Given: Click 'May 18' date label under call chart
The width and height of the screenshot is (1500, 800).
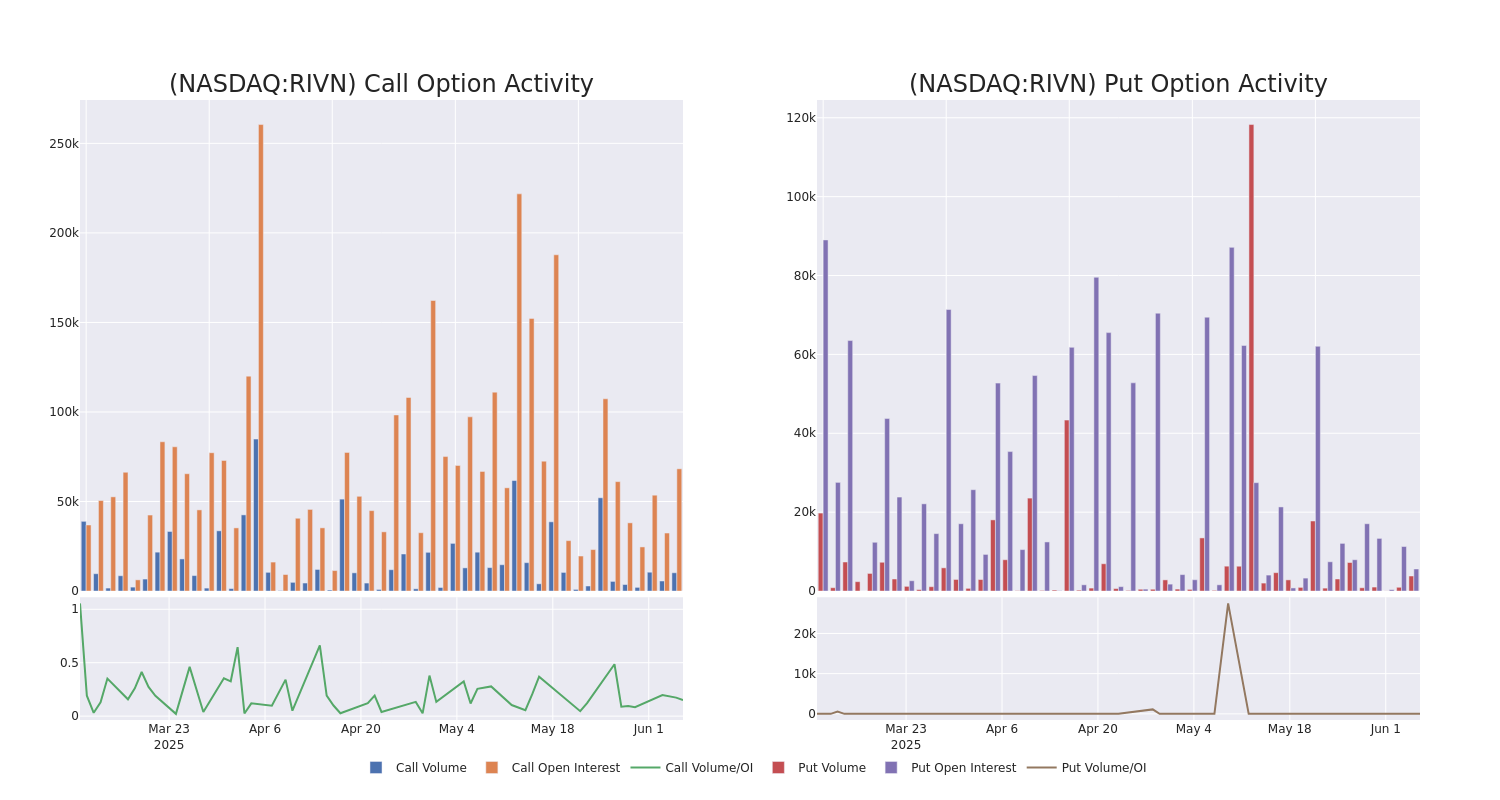Looking at the screenshot, I should [553, 729].
